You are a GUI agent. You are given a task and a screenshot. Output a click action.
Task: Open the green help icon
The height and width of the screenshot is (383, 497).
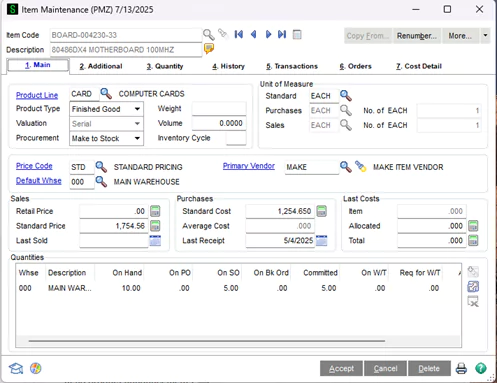pos(481,368)
